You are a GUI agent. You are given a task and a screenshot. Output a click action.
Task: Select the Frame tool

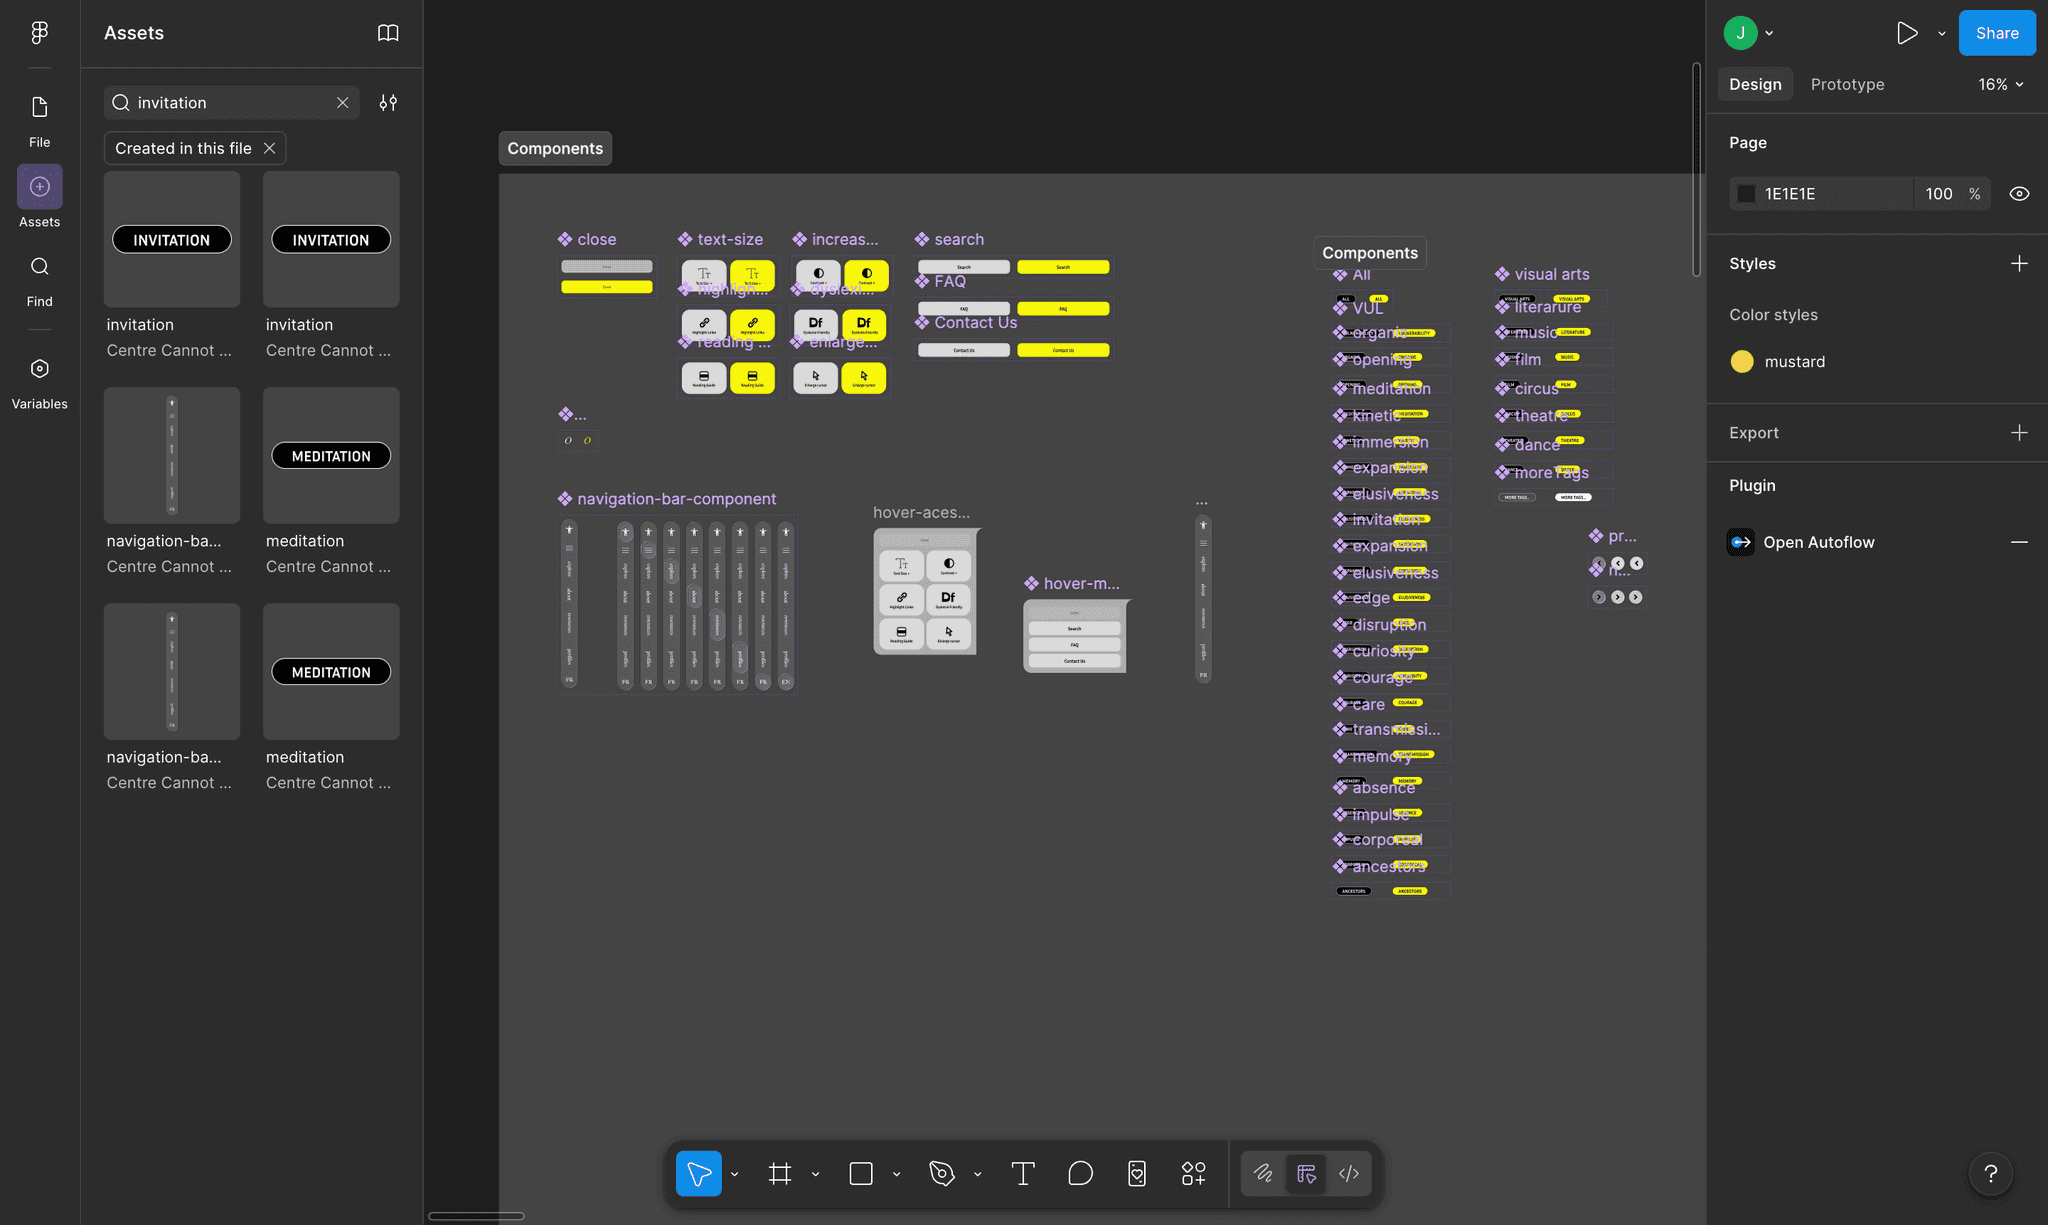(780, 1173)
